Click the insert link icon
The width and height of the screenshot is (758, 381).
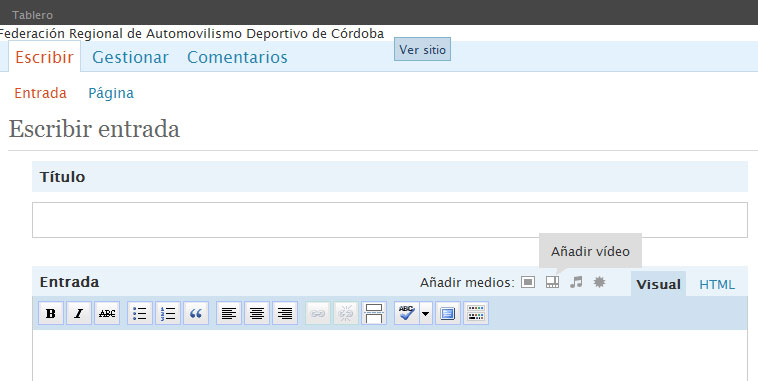coord(318,313)
